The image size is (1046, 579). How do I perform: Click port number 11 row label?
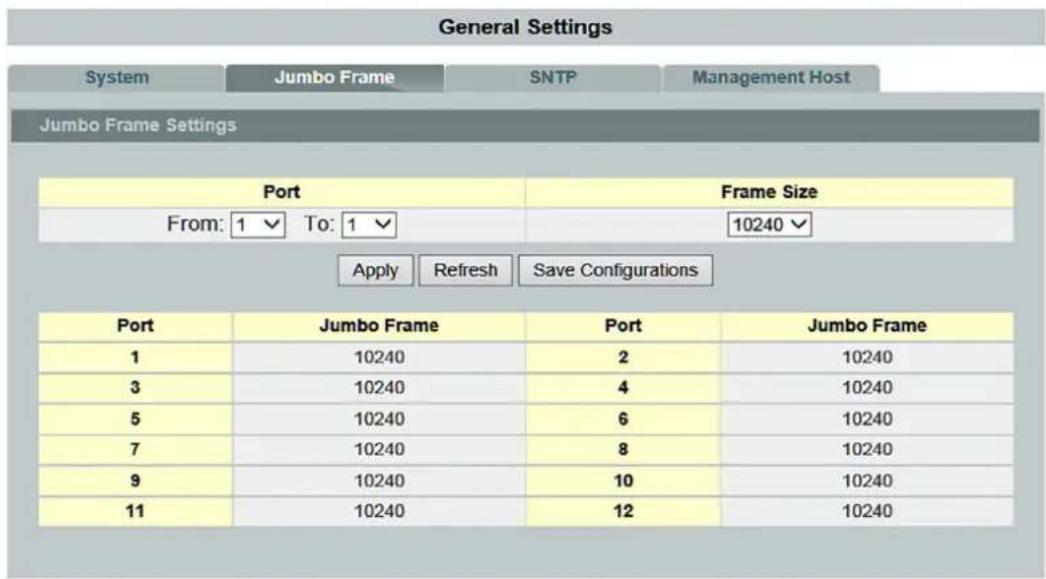(x=135, y=512)
